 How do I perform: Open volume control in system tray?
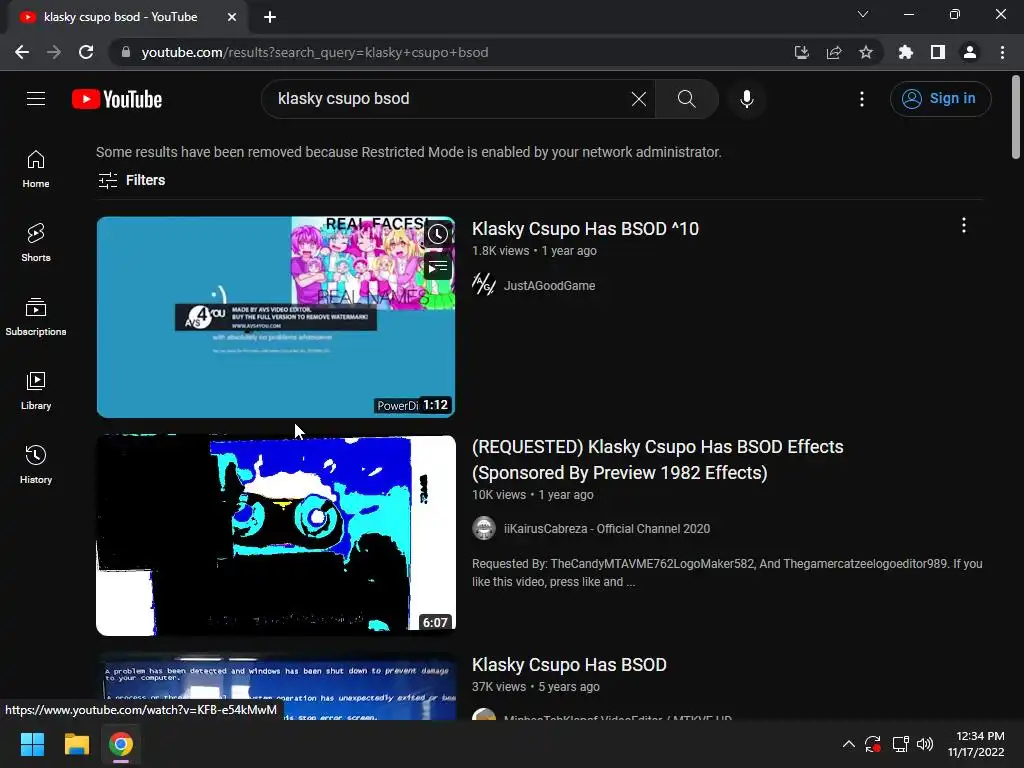(925, 744)
